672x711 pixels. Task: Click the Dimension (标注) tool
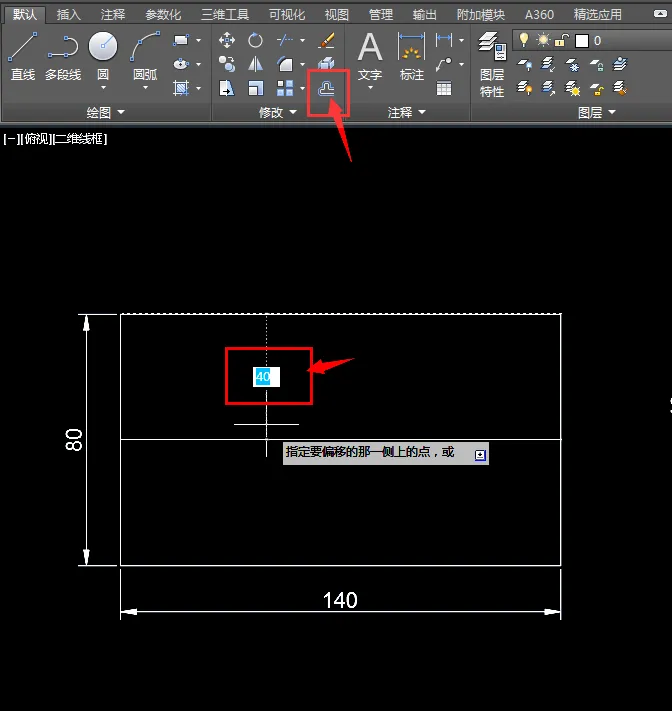pyautogui.click(x=412, y=55)
